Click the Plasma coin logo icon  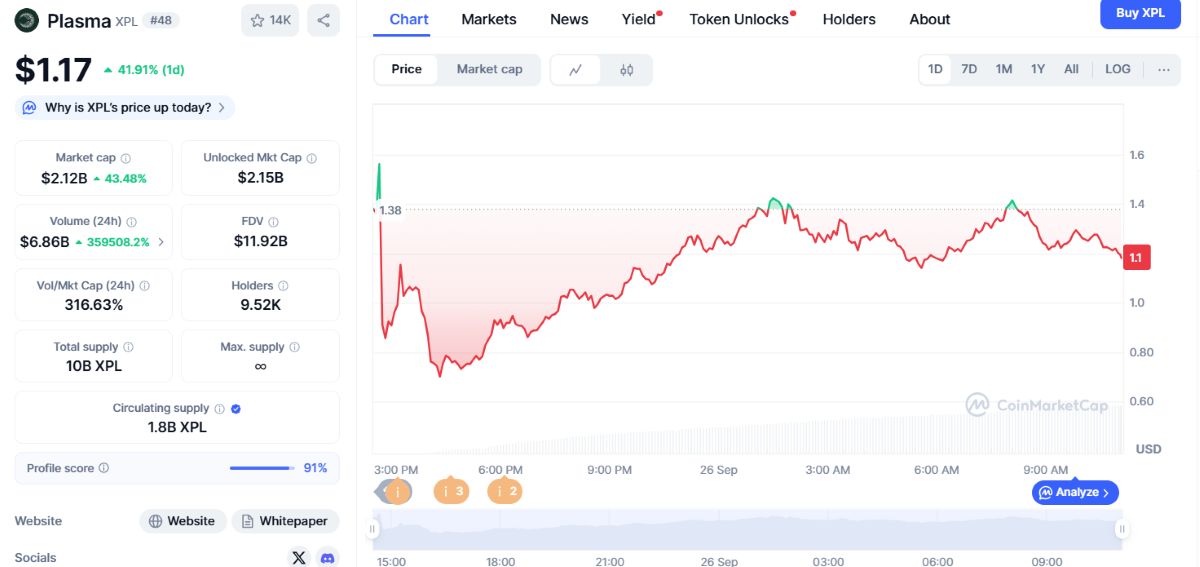click(26, 20)
